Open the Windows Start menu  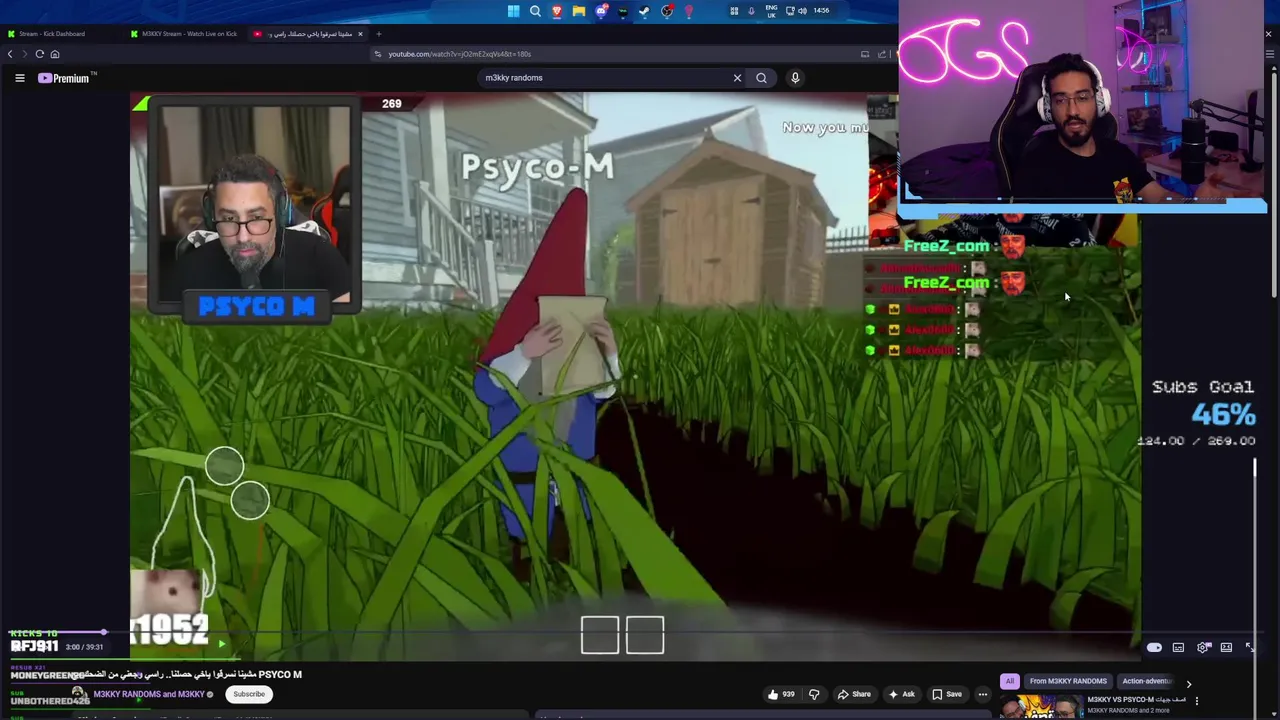click(513, 11)
